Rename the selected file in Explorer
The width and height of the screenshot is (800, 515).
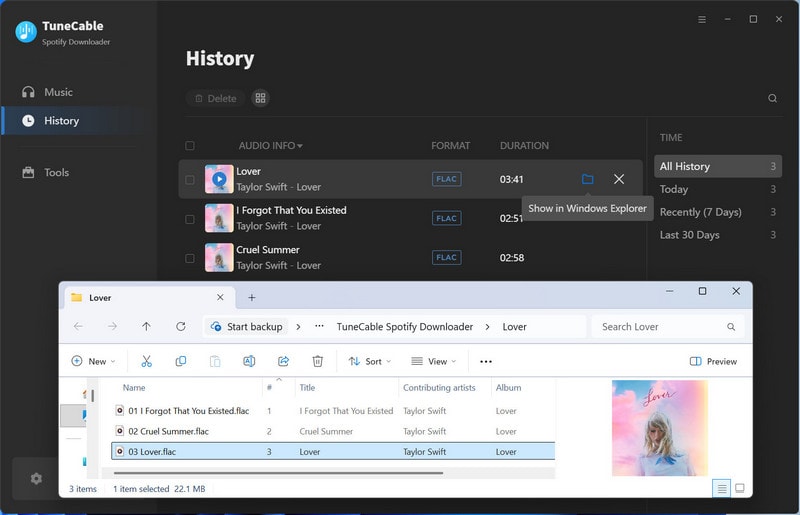tap(249, 361)
